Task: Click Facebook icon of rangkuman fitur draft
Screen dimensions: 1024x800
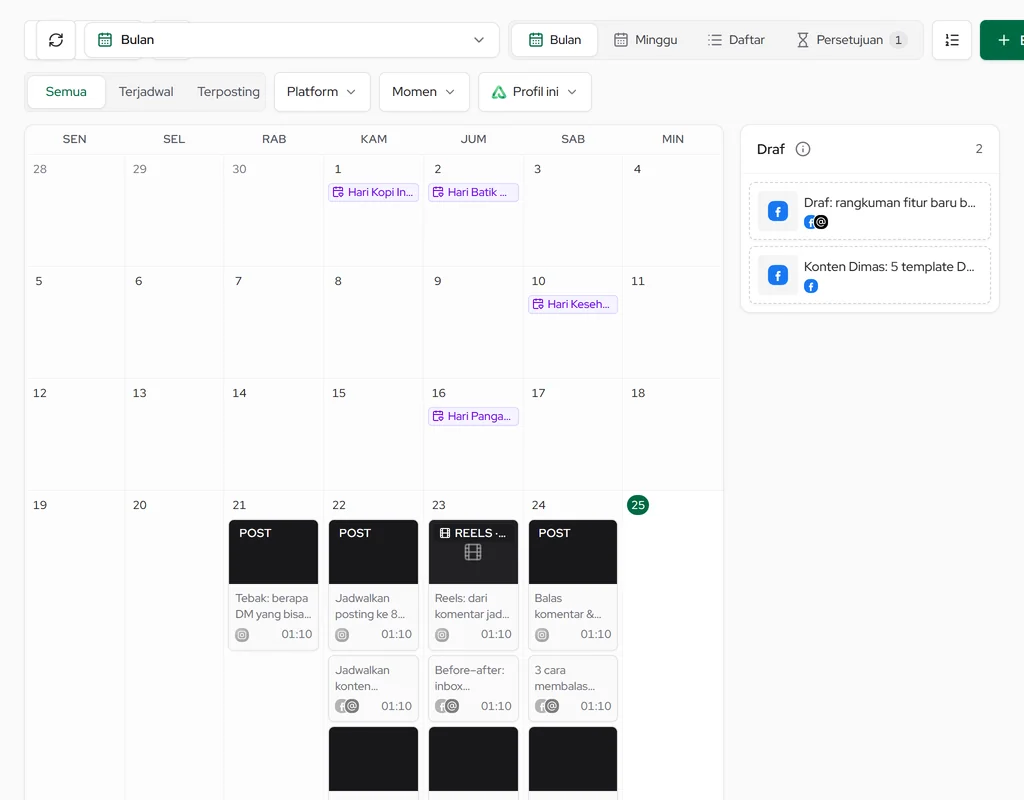Action: [x=778, y=211]
